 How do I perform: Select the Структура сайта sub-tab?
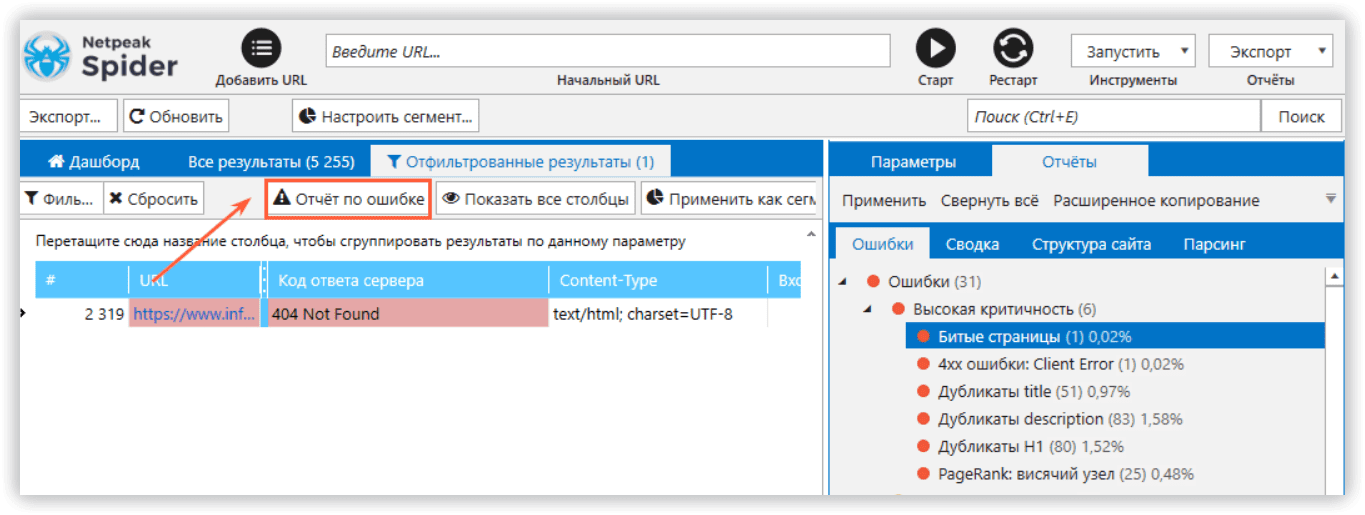tap(1091, 244)
